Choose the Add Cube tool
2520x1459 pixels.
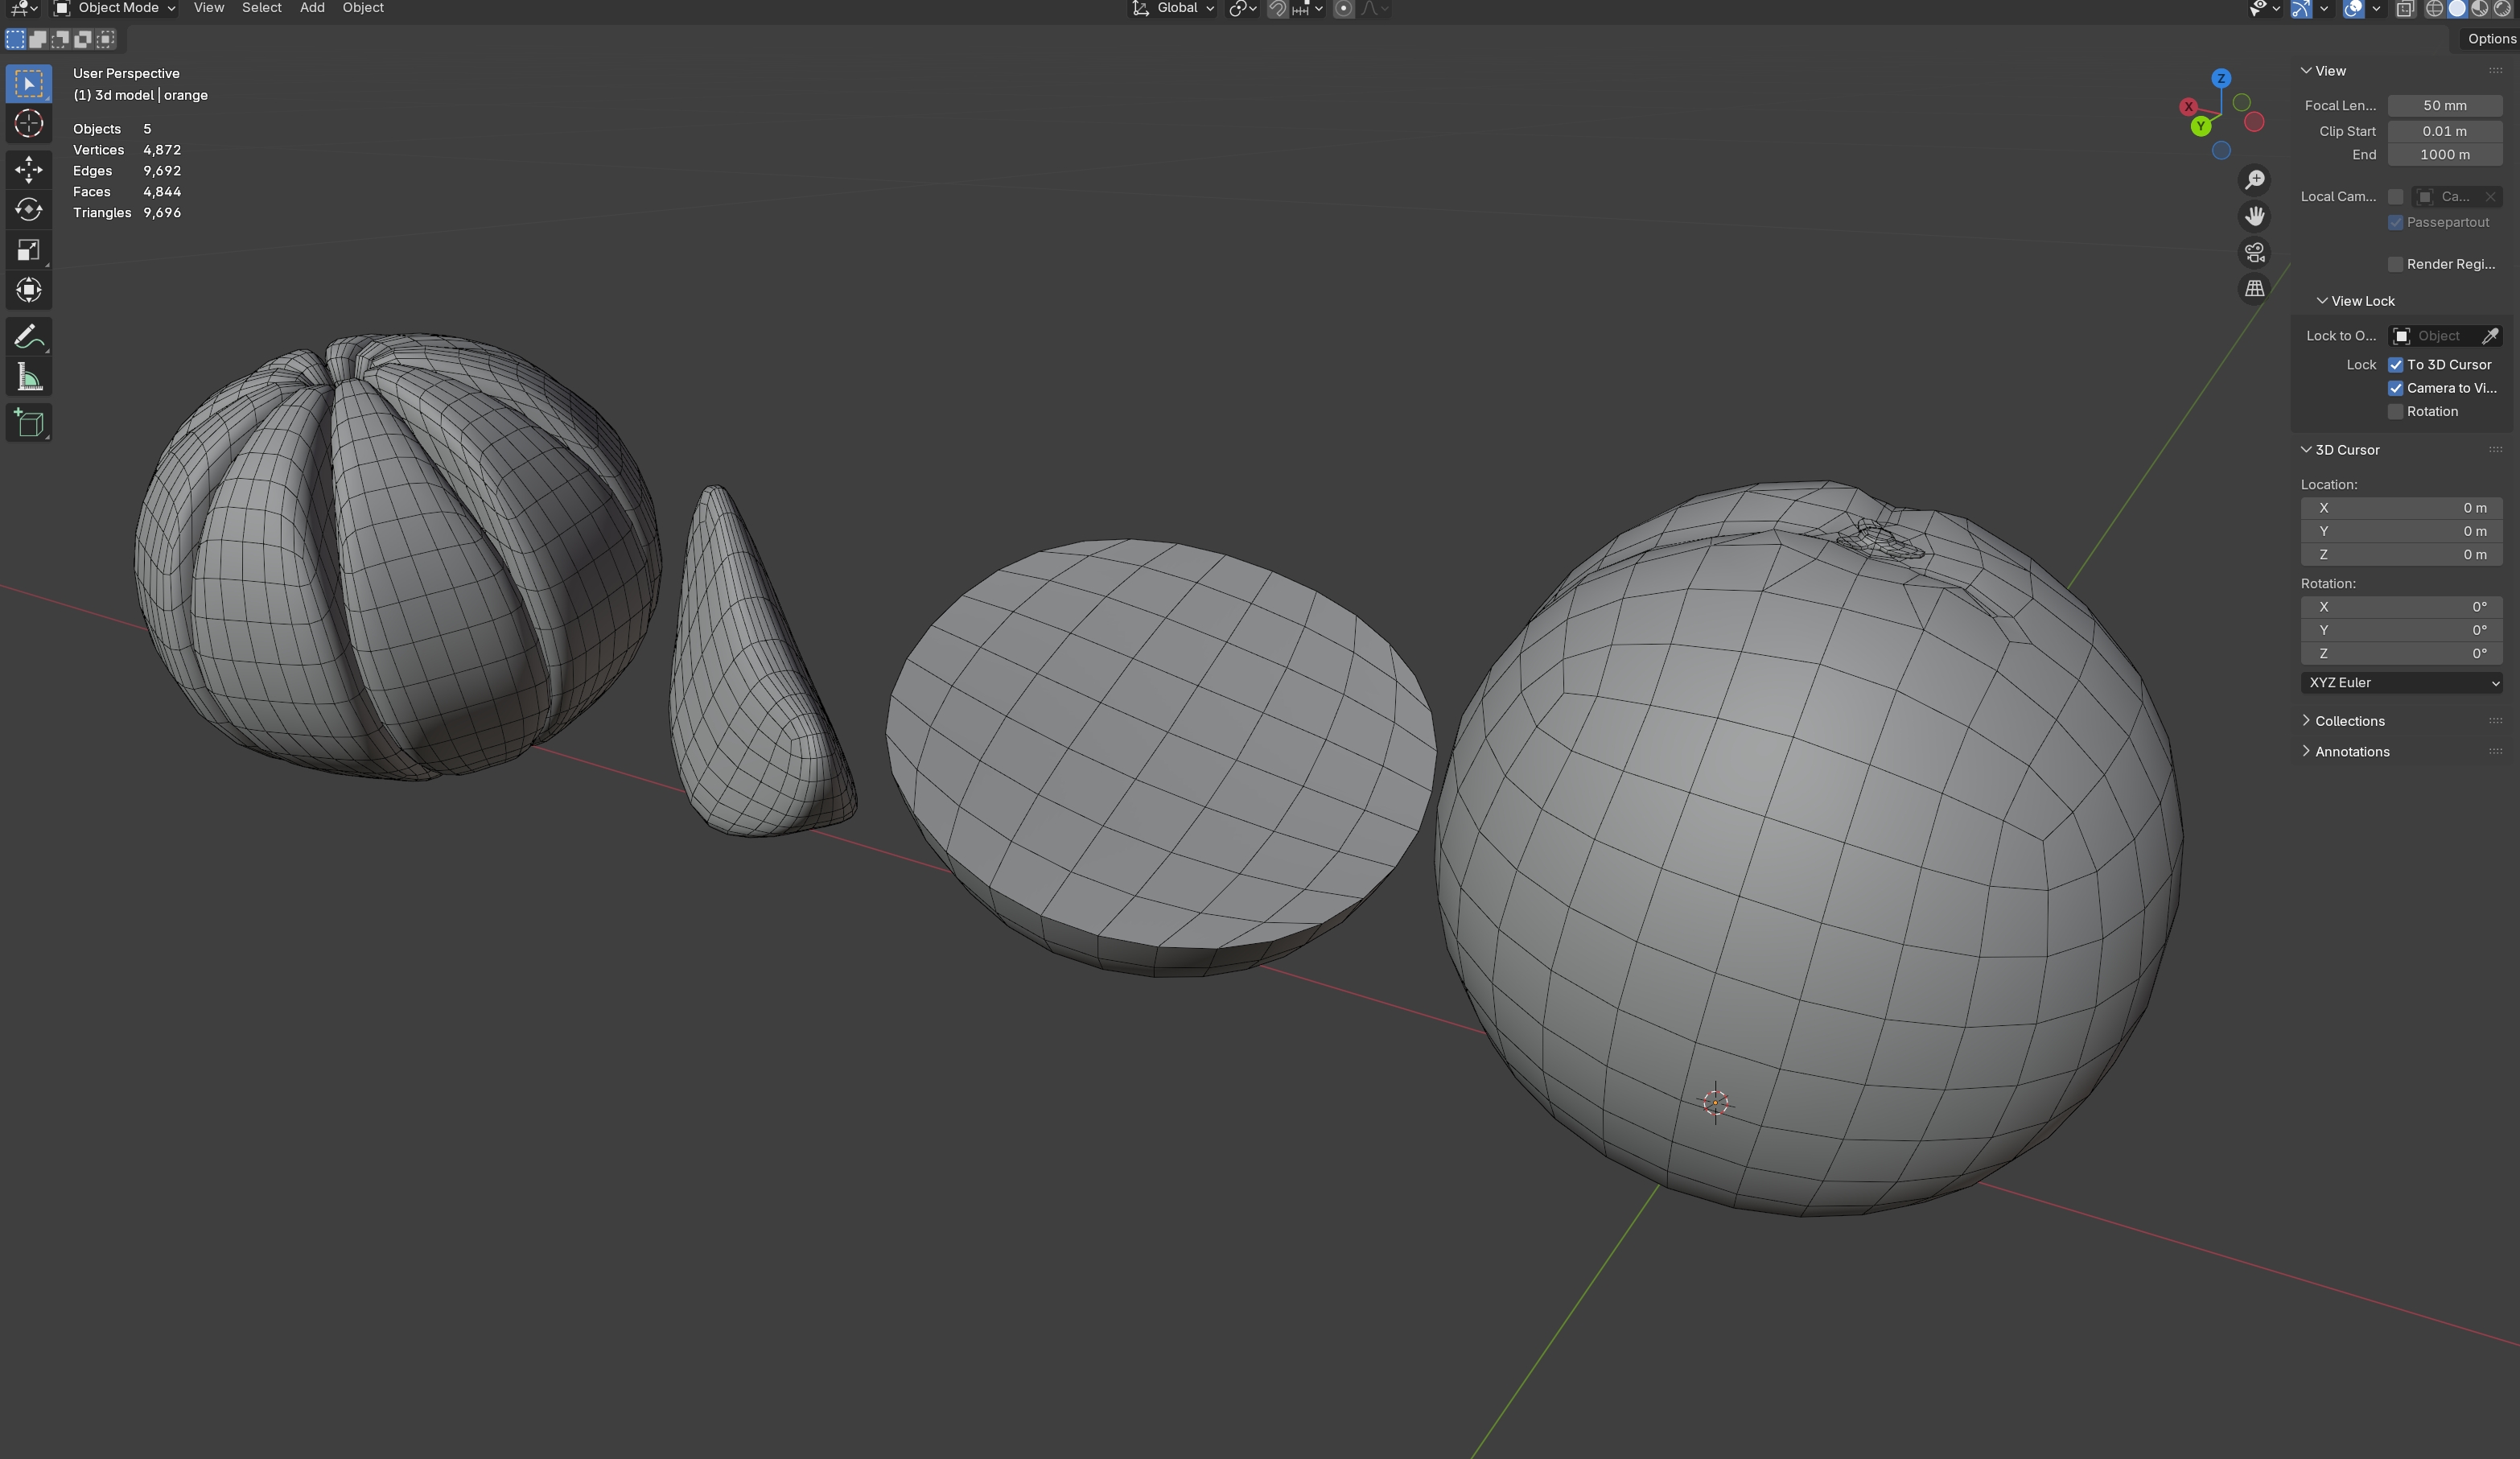(x=28, y=423)
